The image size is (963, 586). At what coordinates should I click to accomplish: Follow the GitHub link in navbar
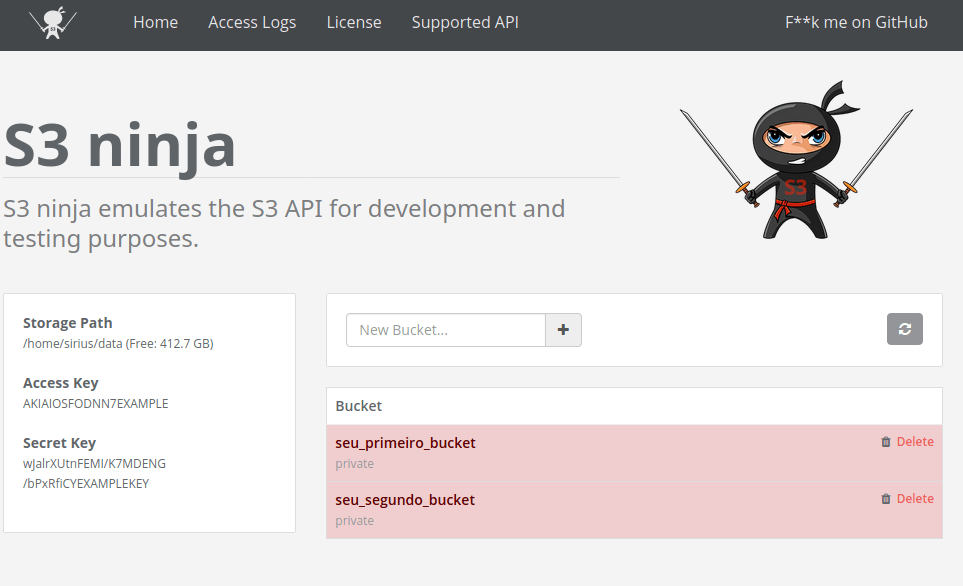click(x=856, y=22)
